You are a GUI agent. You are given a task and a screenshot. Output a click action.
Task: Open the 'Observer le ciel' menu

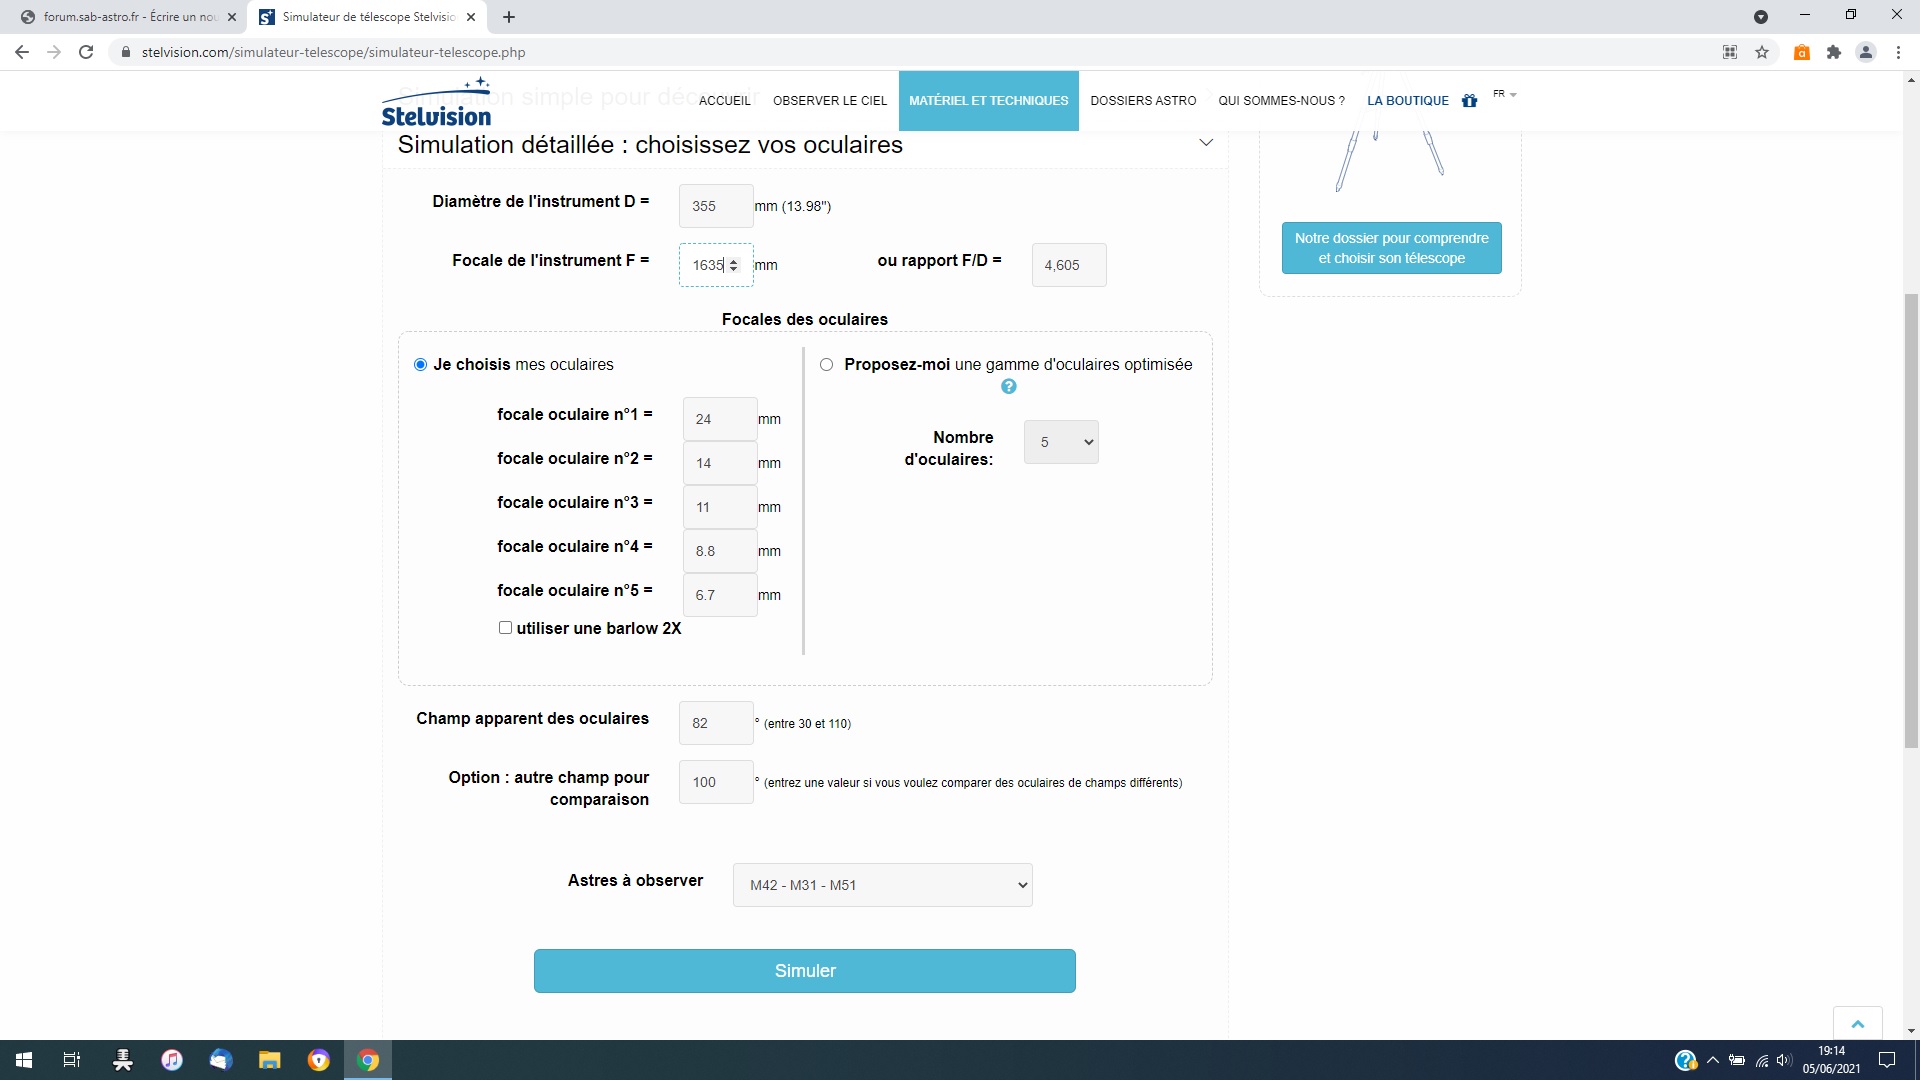[829, 101]
